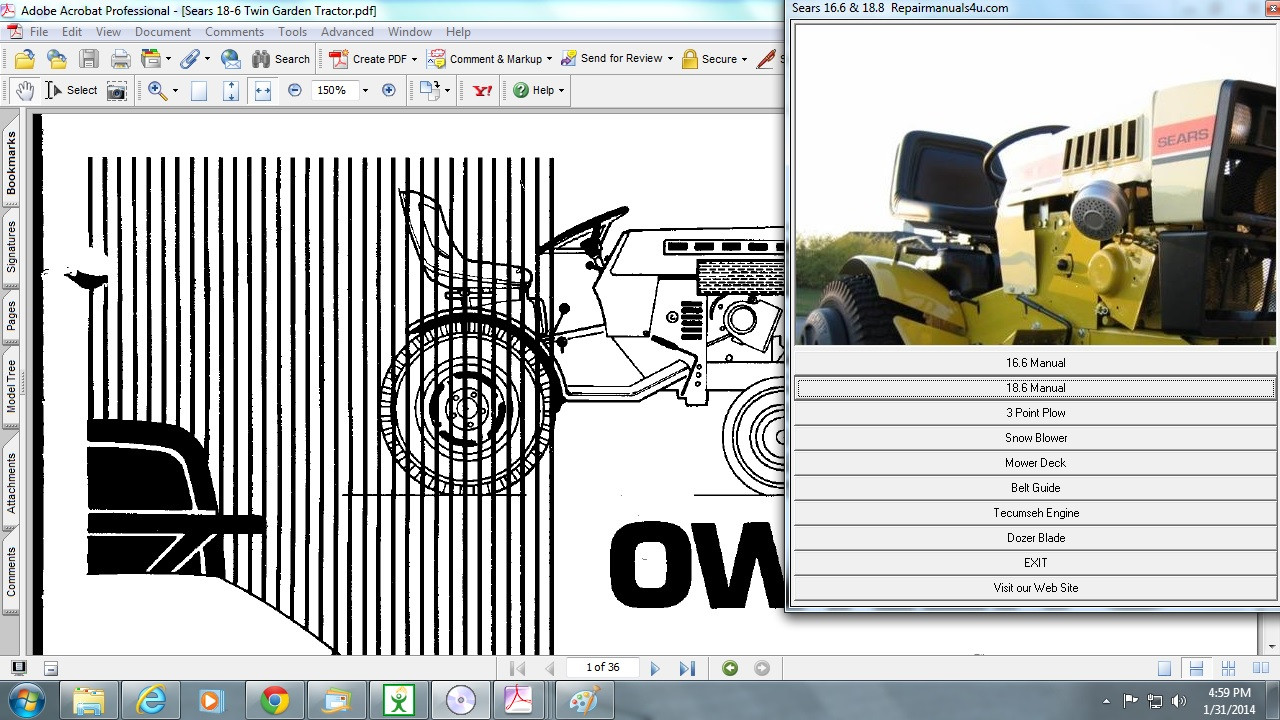1280x720 pixels.
Task: Toggle the Continuous Facing layout
Action: (x=1228, y=668)
